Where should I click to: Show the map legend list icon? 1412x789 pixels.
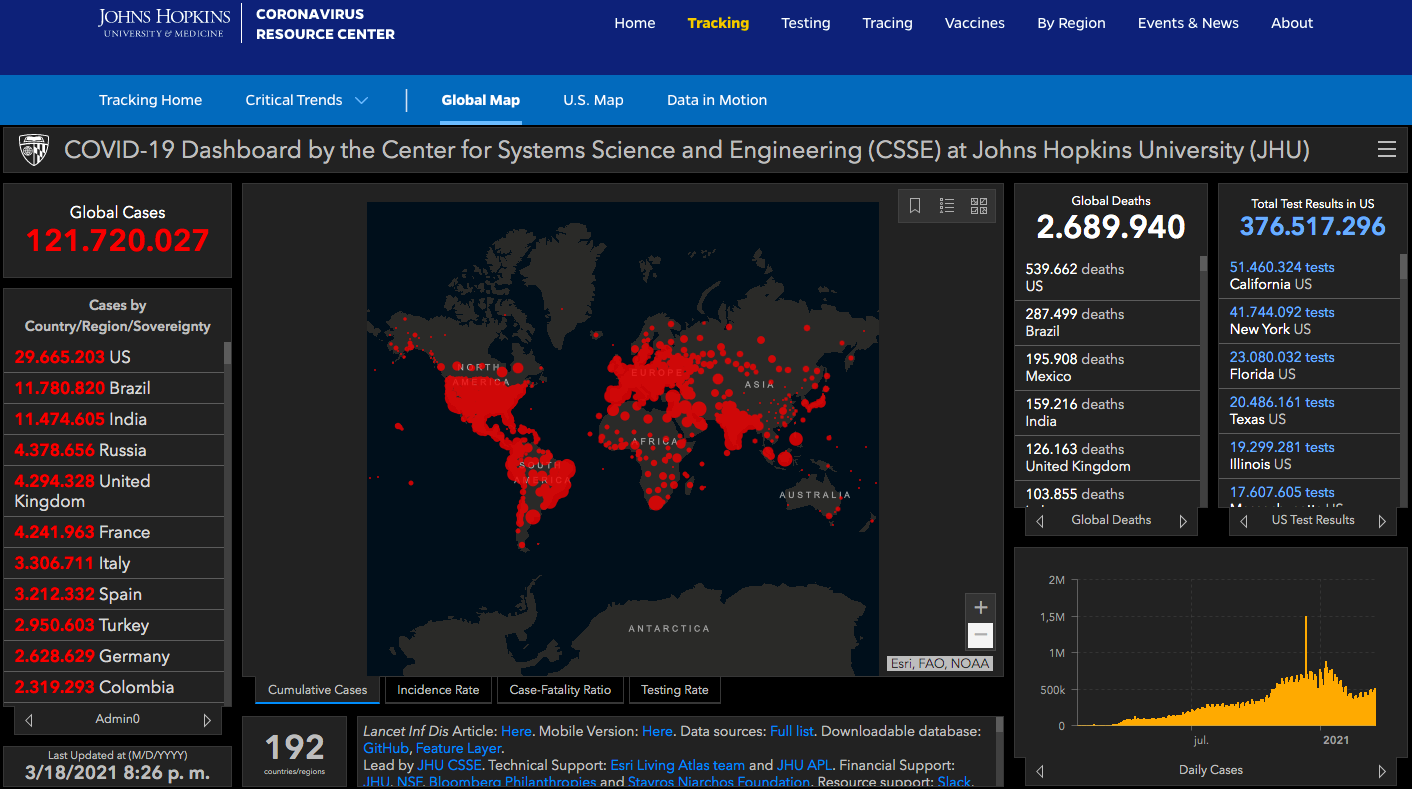pyautogui.click(x=947, y=206)
